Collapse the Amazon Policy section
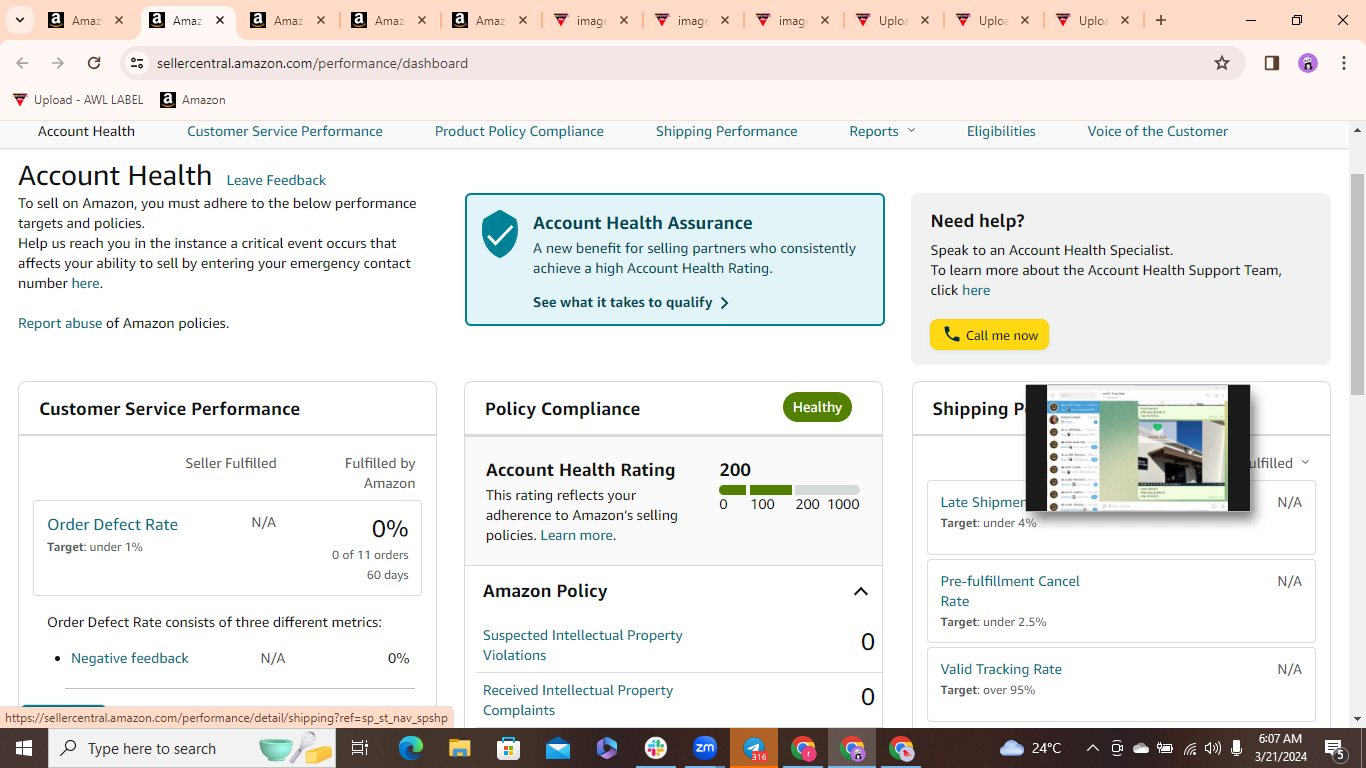 click(860, 591)
